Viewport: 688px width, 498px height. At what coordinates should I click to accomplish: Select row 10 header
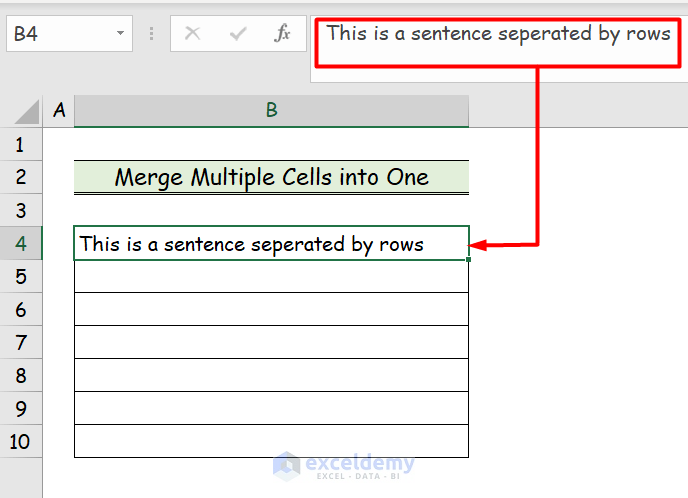click(21, 441)
